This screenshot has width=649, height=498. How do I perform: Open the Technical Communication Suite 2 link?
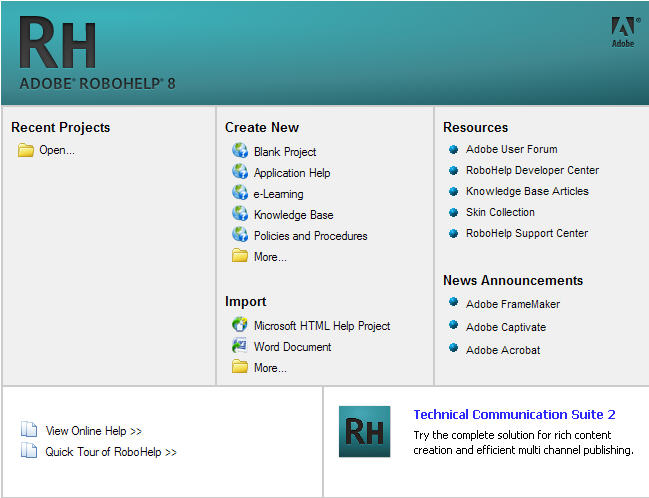pos(514,414)
